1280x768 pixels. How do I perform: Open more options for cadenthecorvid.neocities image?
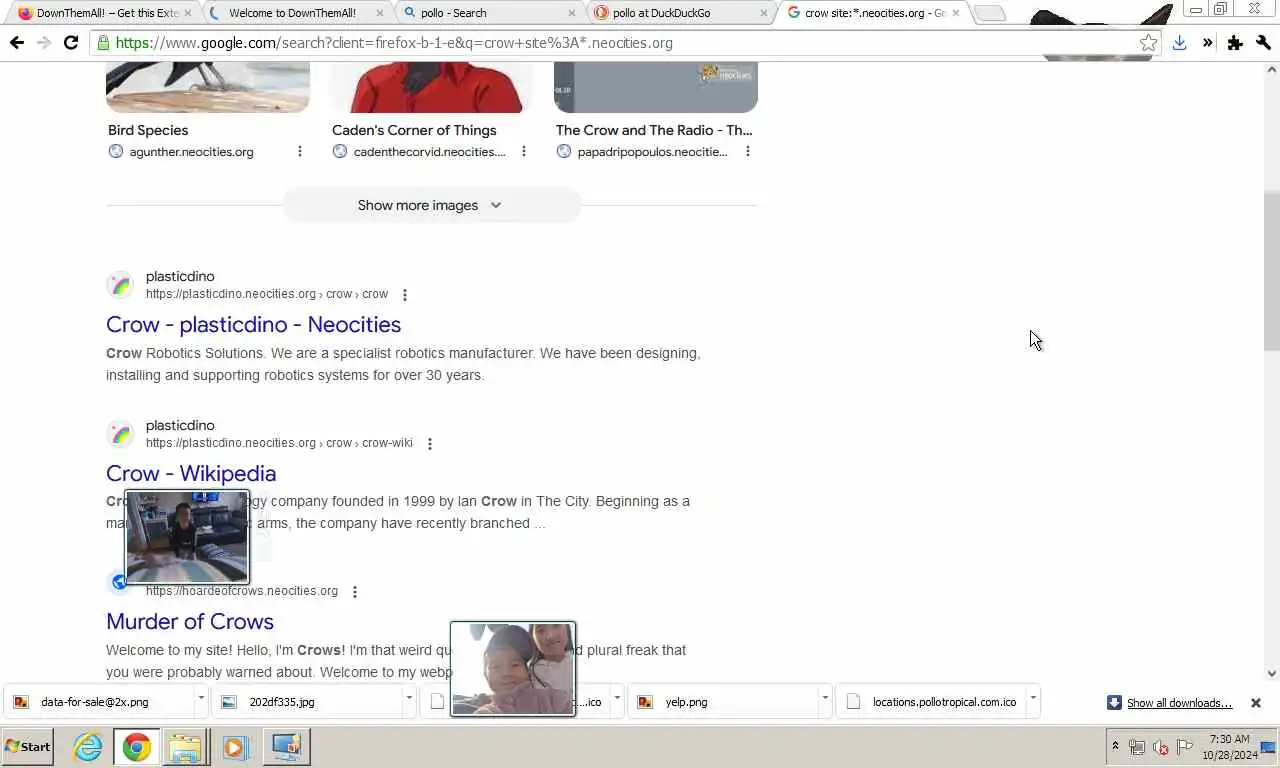[524, 152]
